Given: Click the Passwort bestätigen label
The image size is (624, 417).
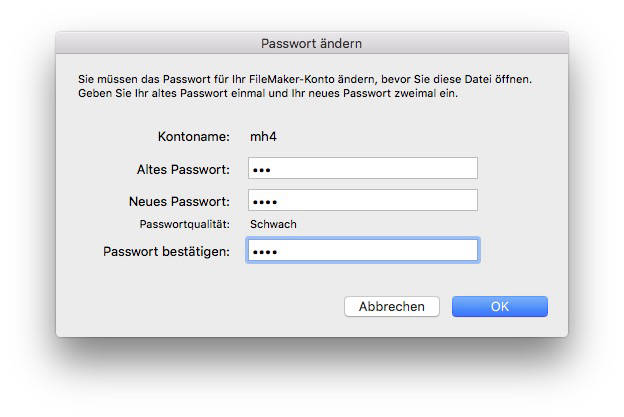Looking at the screenshot, I should tap(166, 250).
